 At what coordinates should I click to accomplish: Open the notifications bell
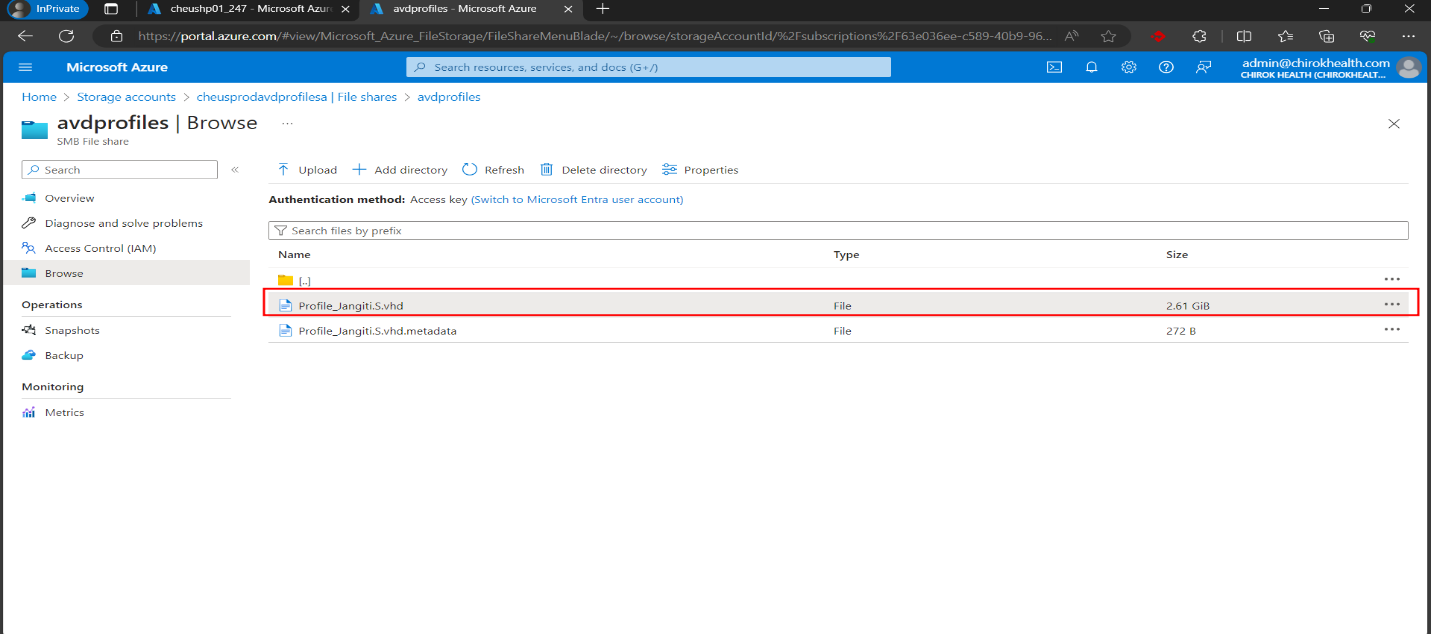(x=1092, y=67)
